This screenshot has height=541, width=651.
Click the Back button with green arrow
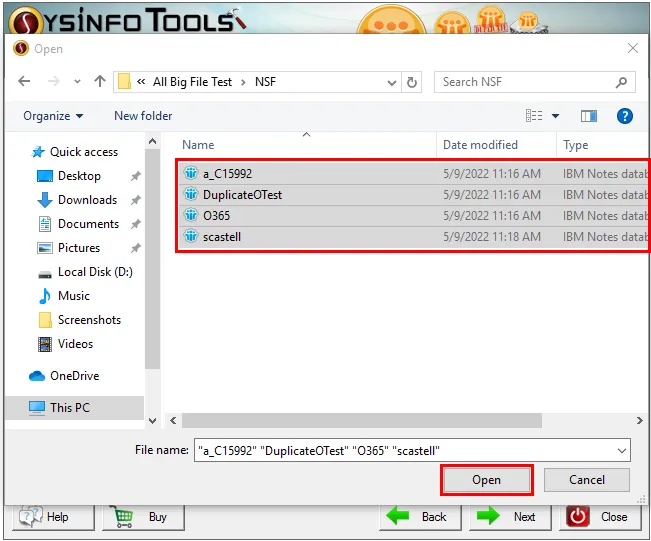tap(420, 517)
